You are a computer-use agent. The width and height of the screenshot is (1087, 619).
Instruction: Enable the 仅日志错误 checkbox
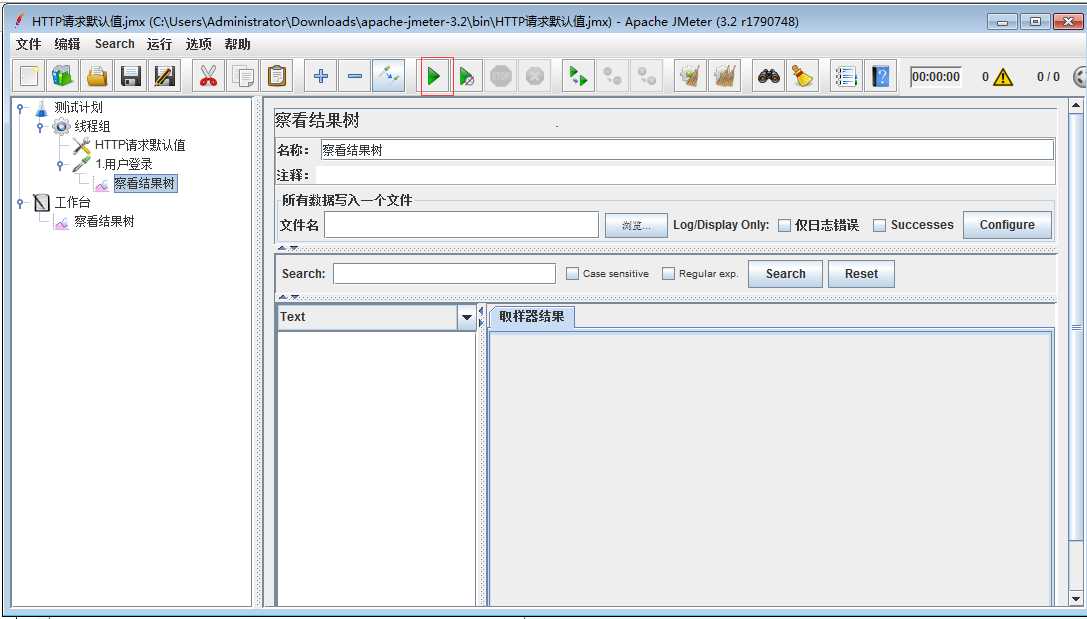click(x=784, y=225)
